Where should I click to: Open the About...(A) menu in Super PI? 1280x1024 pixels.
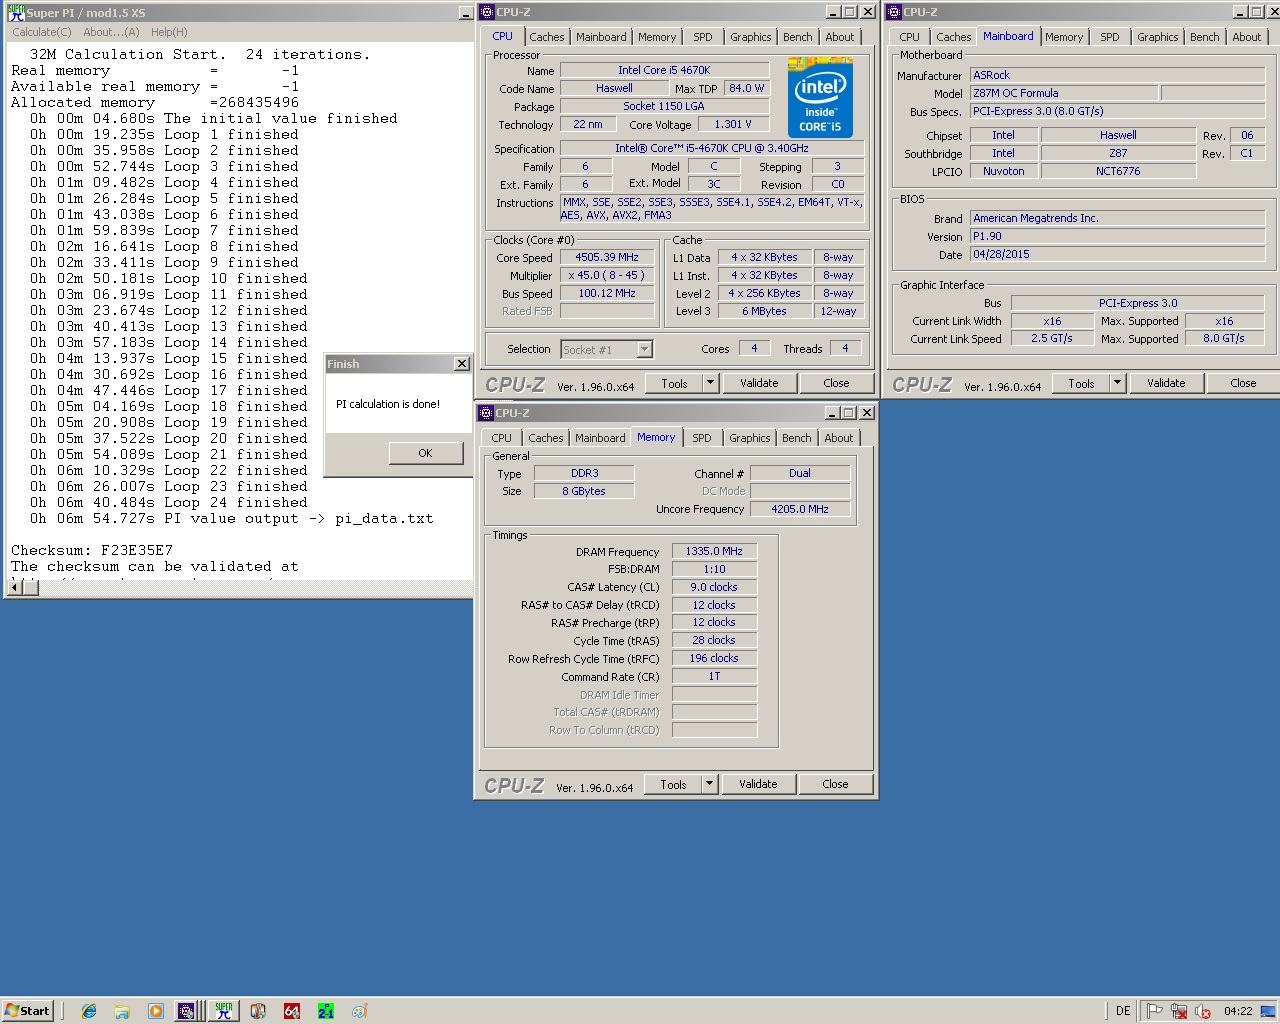tap(111, 32)
